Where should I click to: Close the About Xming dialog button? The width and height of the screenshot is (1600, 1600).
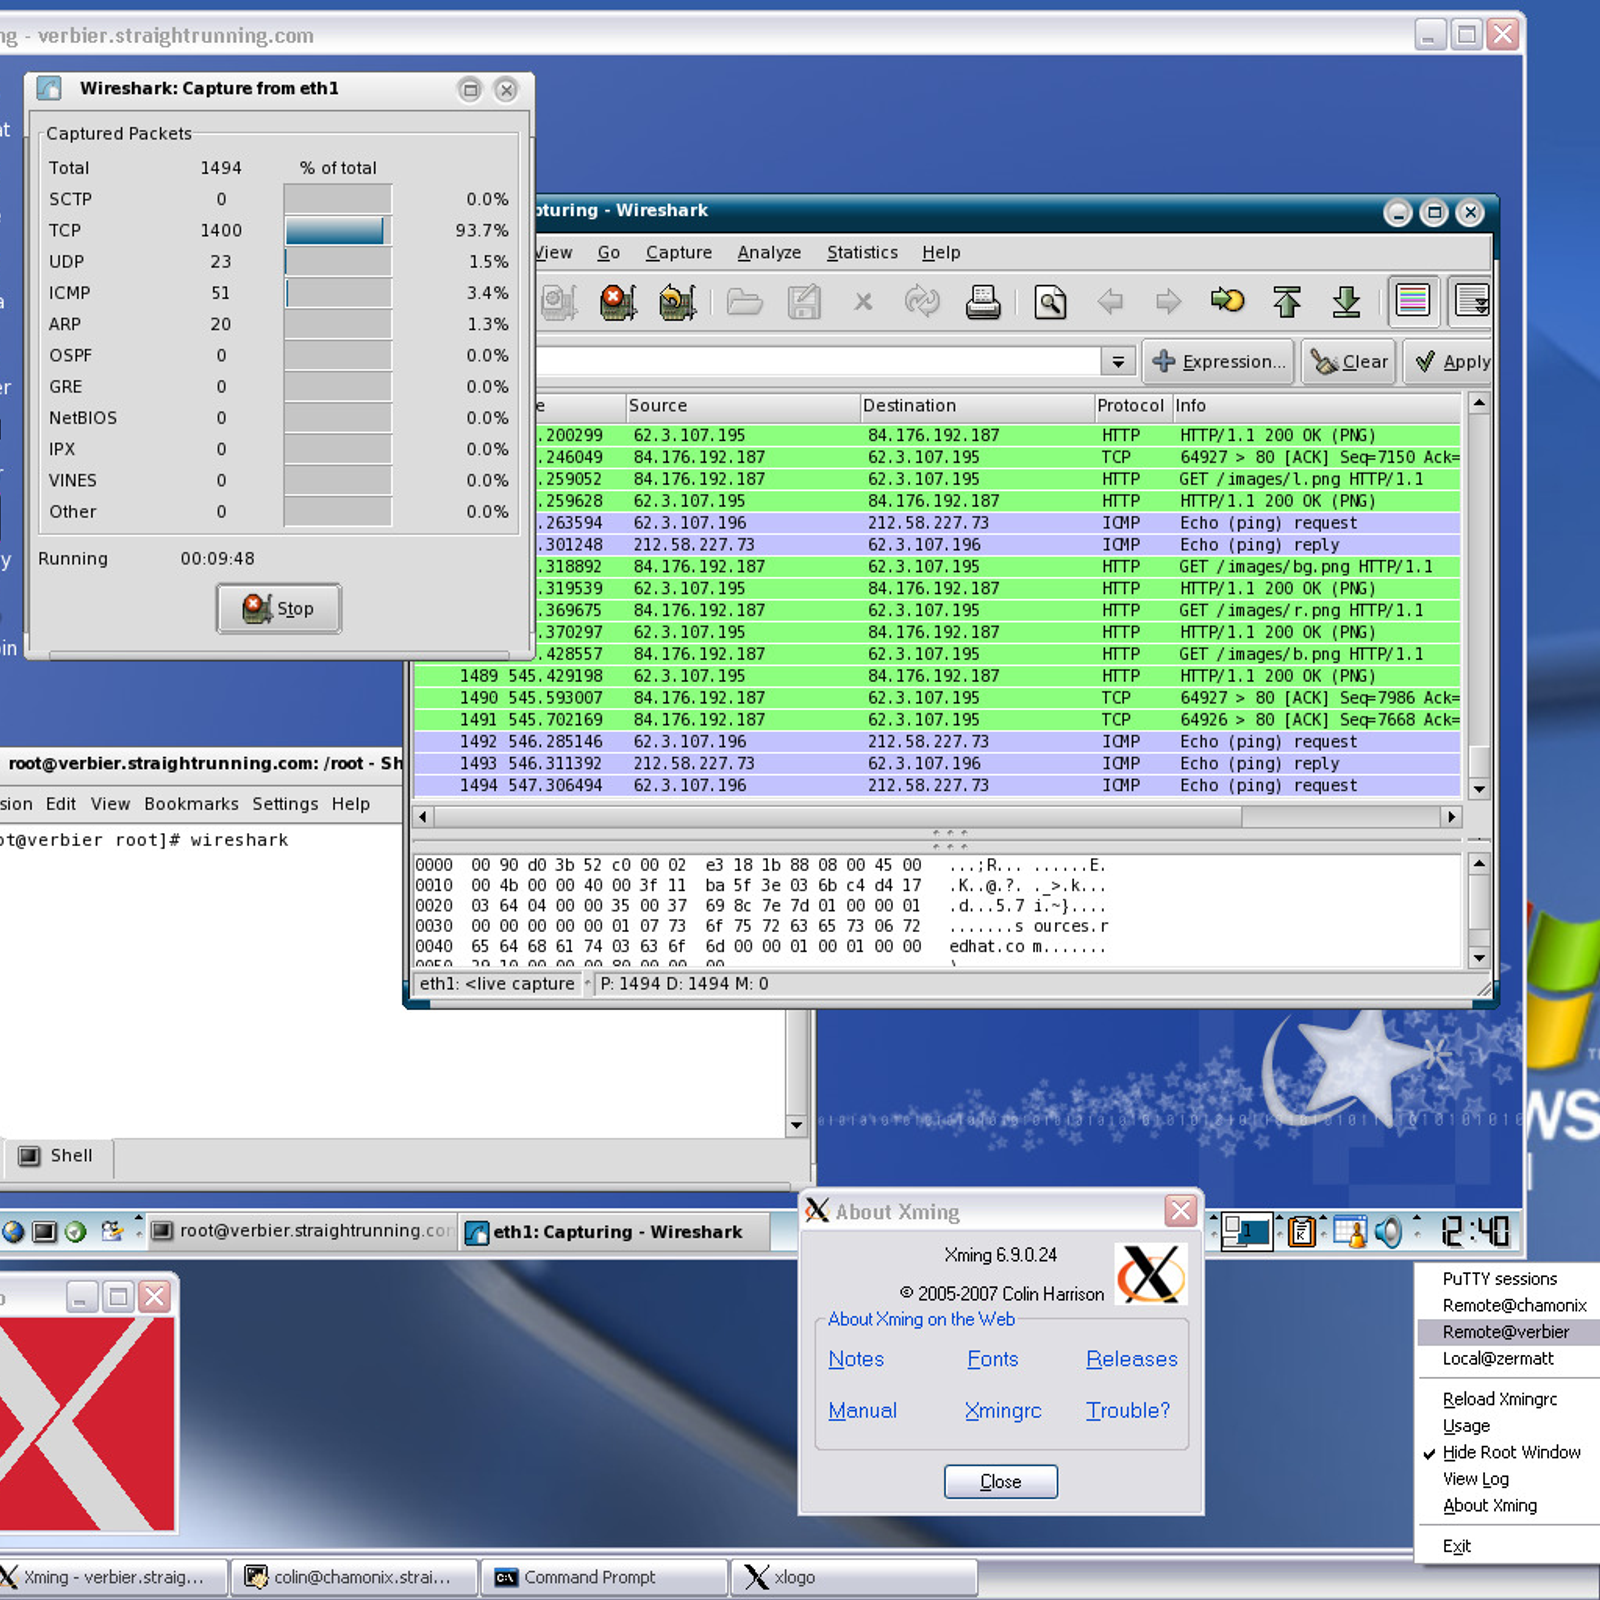(1000, 1482)
